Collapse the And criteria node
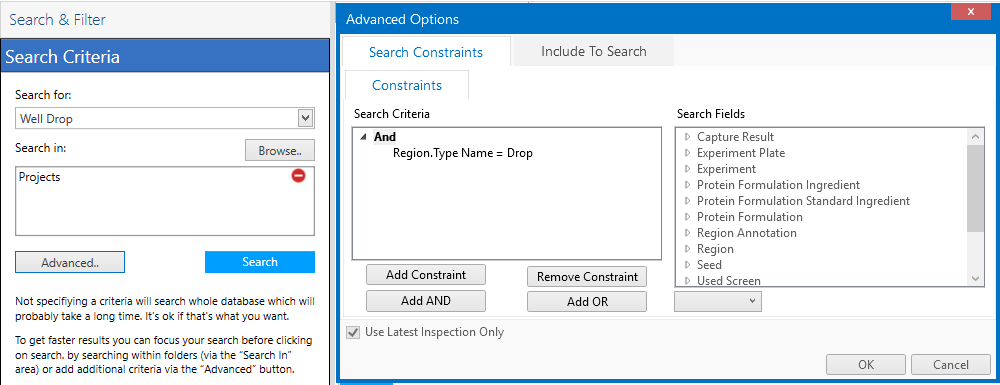 click(x=363, y=137)
